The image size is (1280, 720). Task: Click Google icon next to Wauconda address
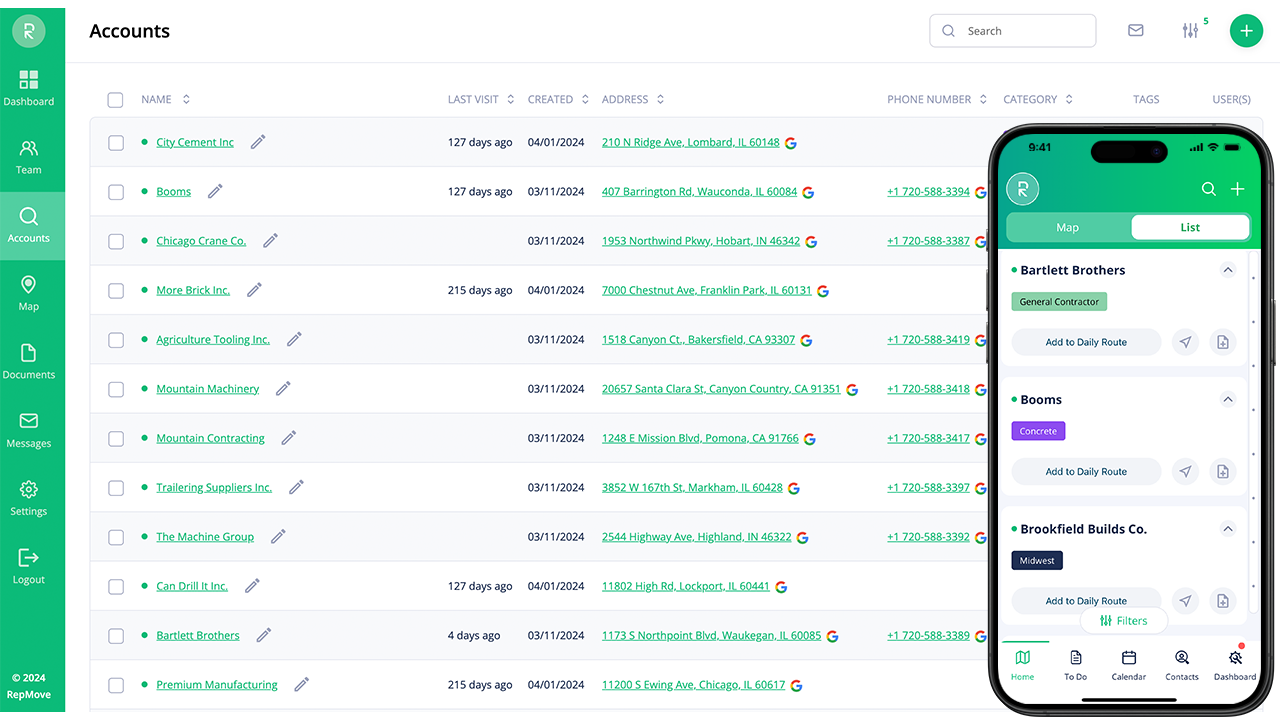pos(808,192)
